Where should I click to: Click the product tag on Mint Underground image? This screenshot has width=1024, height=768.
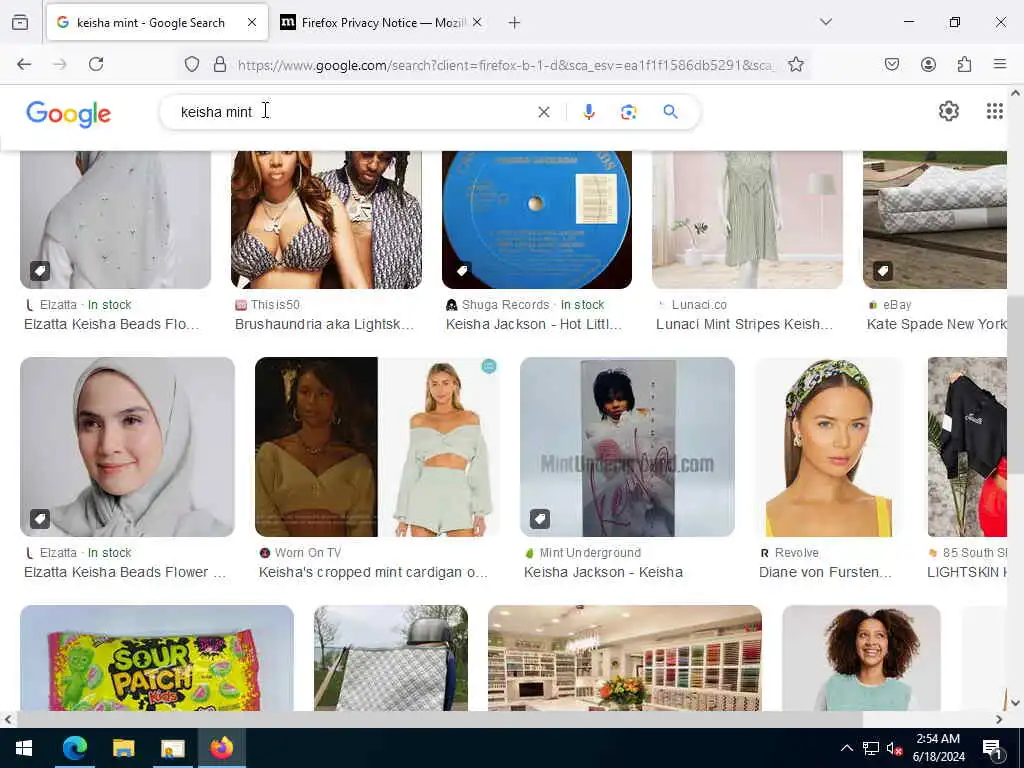click(x=539, y=519)
